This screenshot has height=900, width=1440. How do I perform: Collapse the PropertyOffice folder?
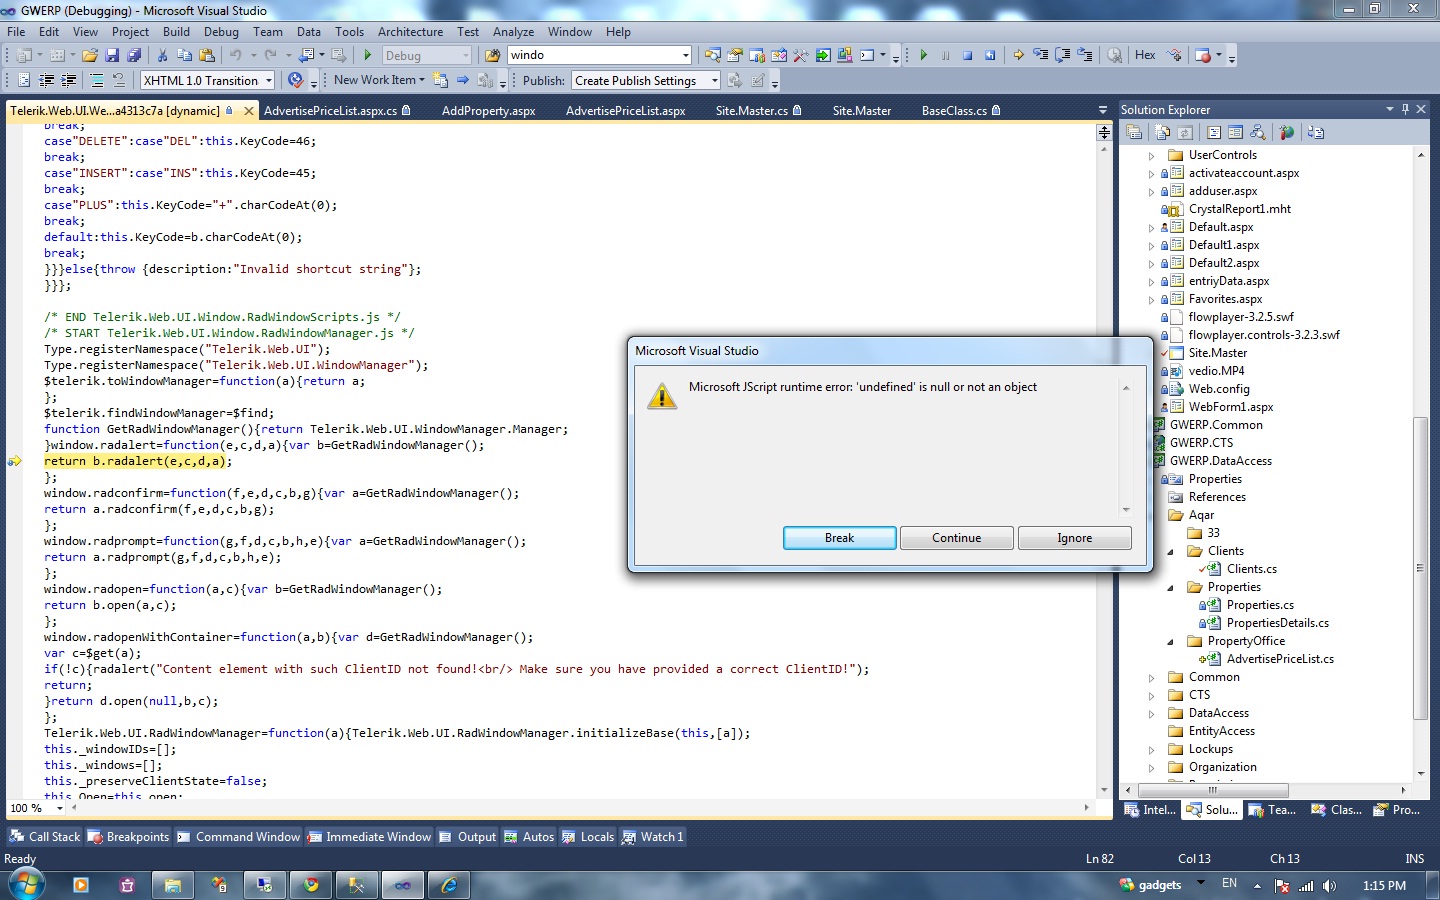point(1170,641)
